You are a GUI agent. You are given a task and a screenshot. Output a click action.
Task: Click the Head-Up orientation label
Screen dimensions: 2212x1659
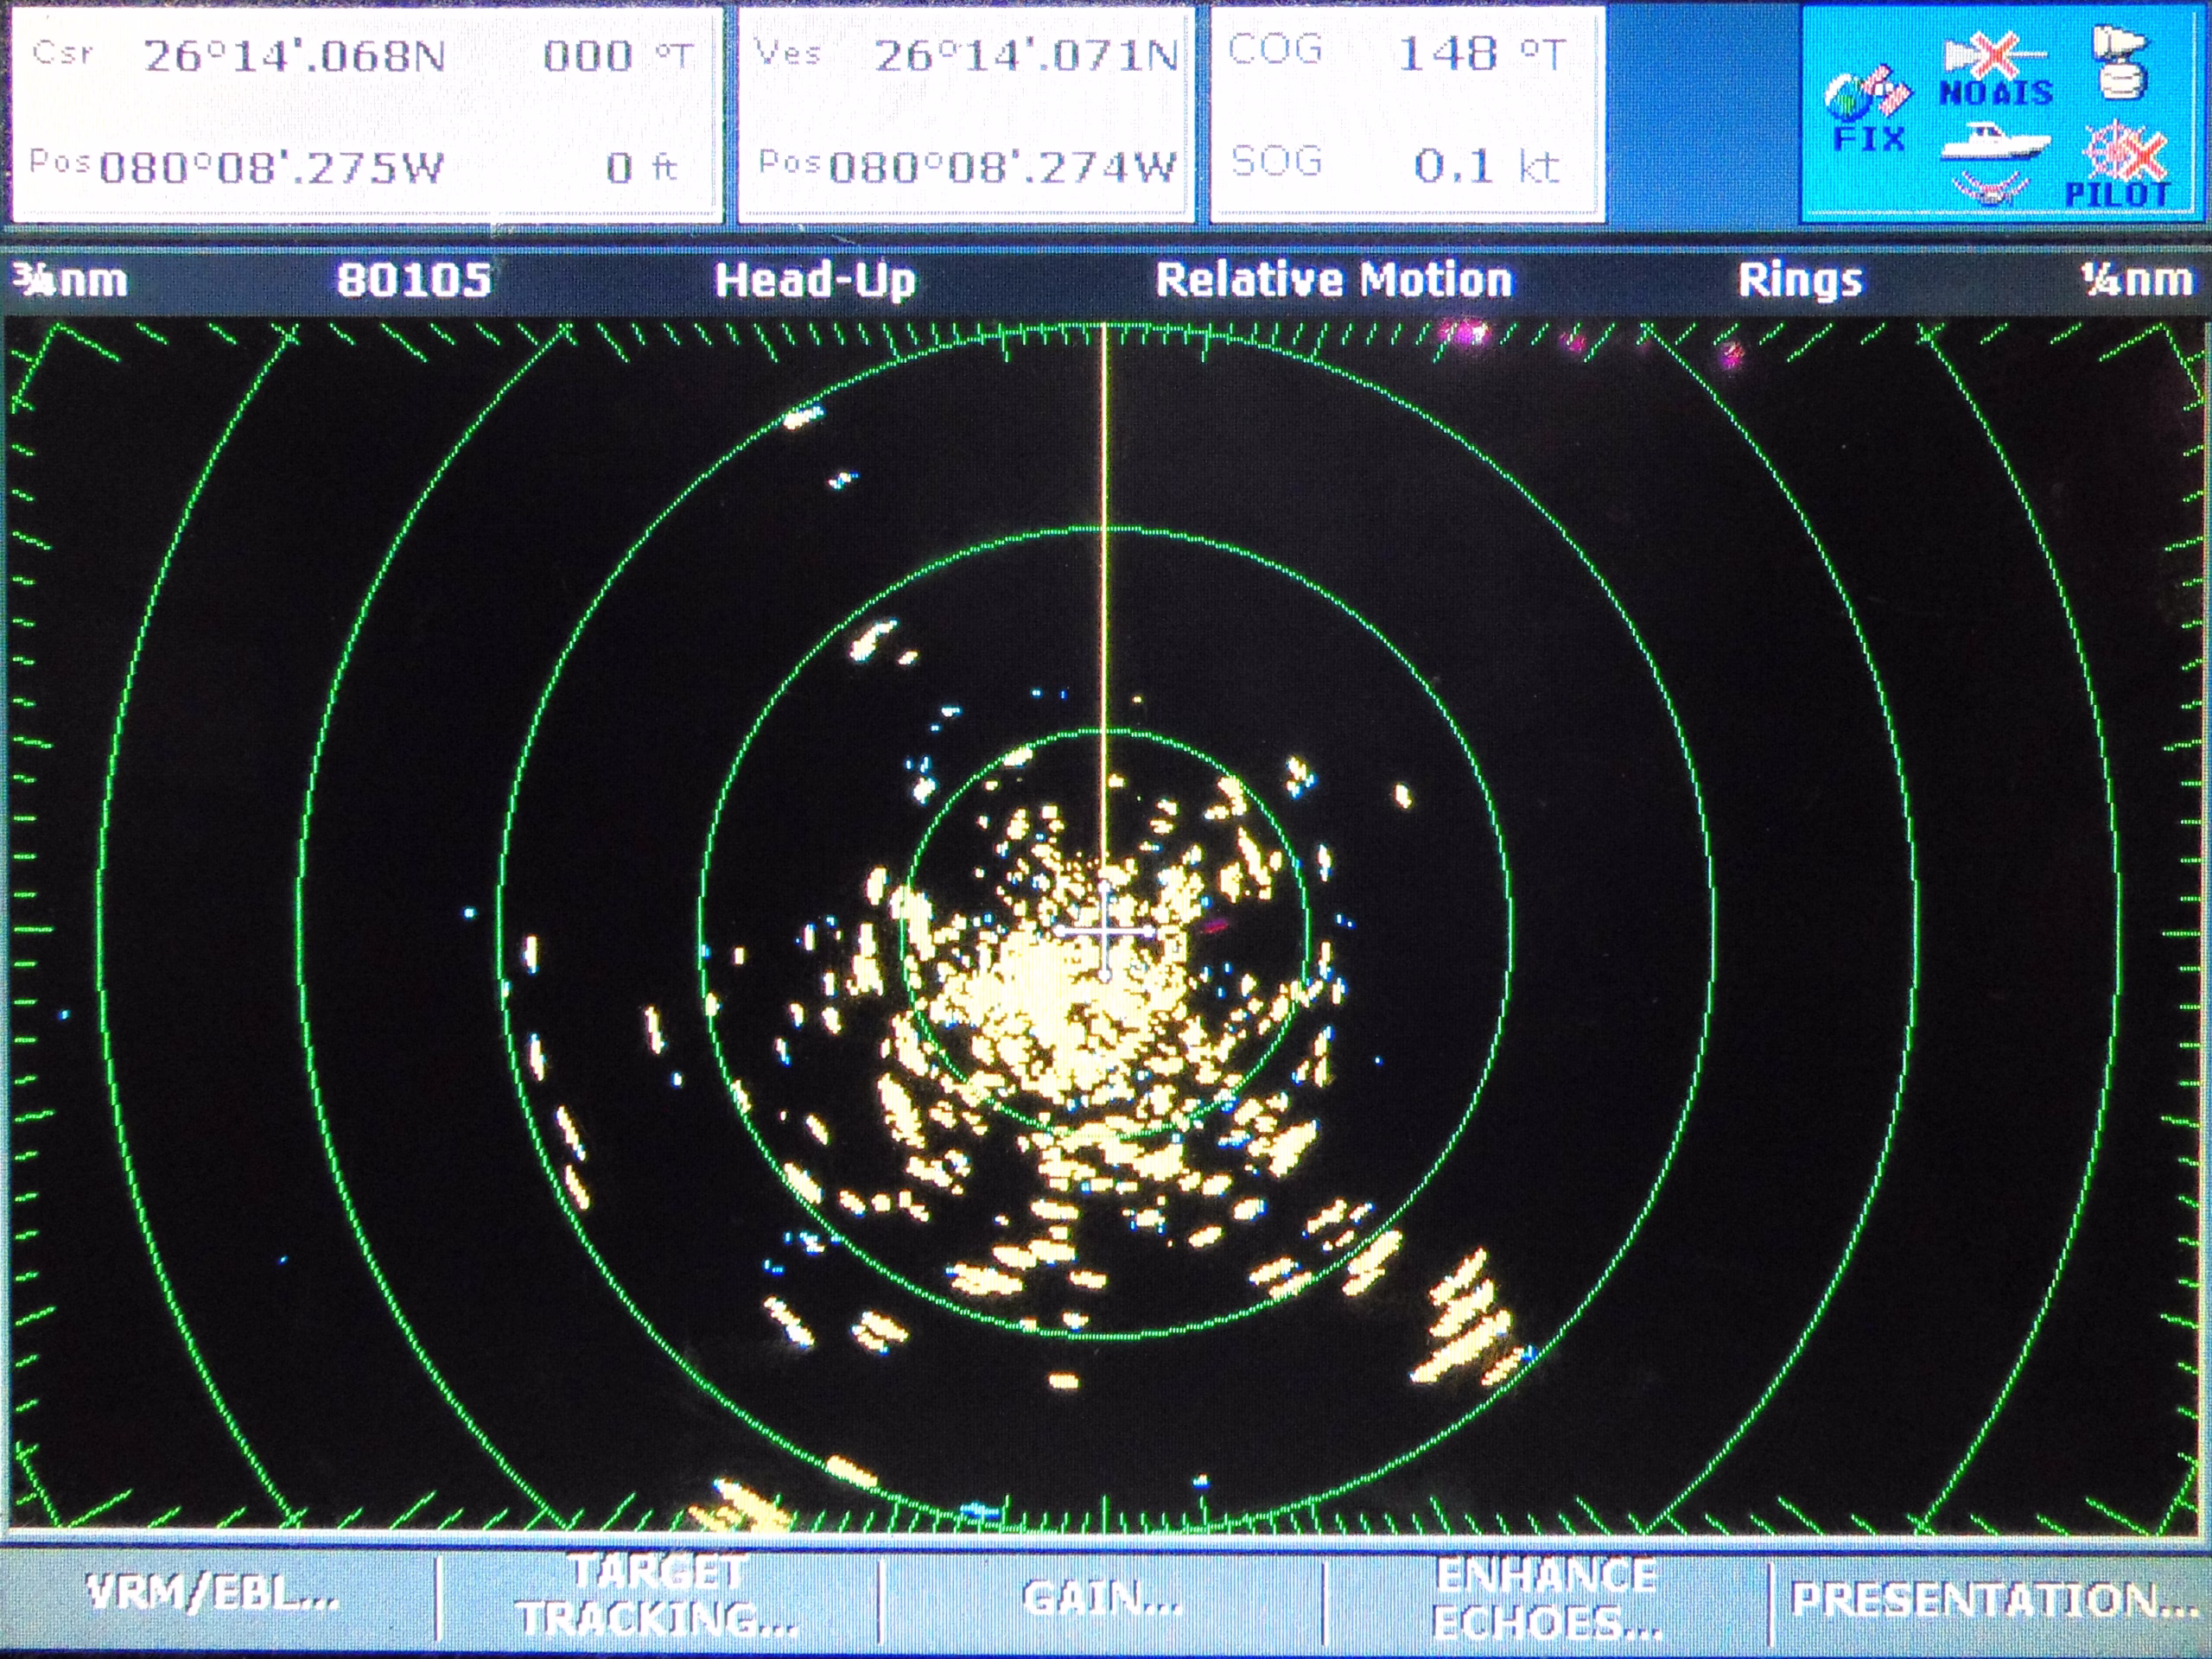[815, 280]
